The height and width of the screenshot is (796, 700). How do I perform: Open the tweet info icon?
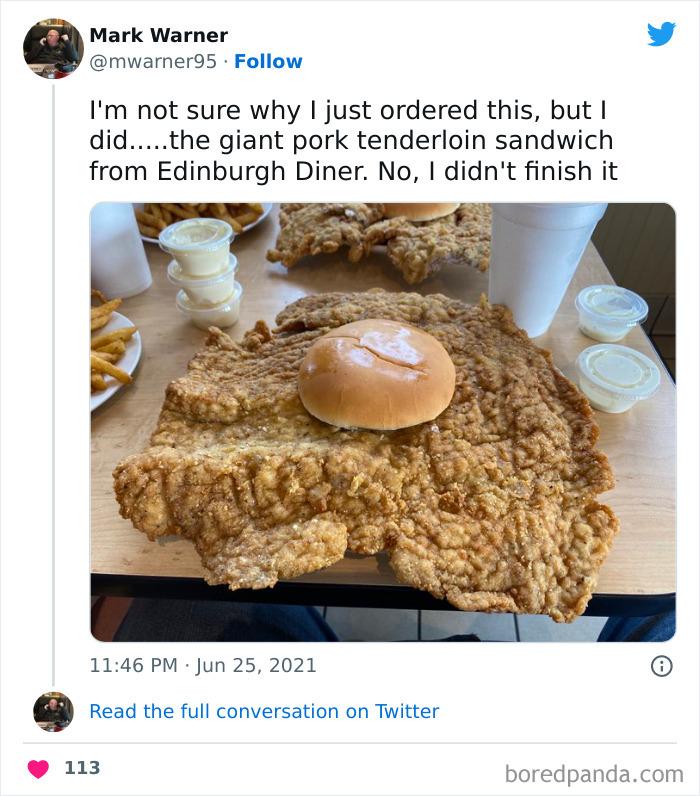[661, 665]
